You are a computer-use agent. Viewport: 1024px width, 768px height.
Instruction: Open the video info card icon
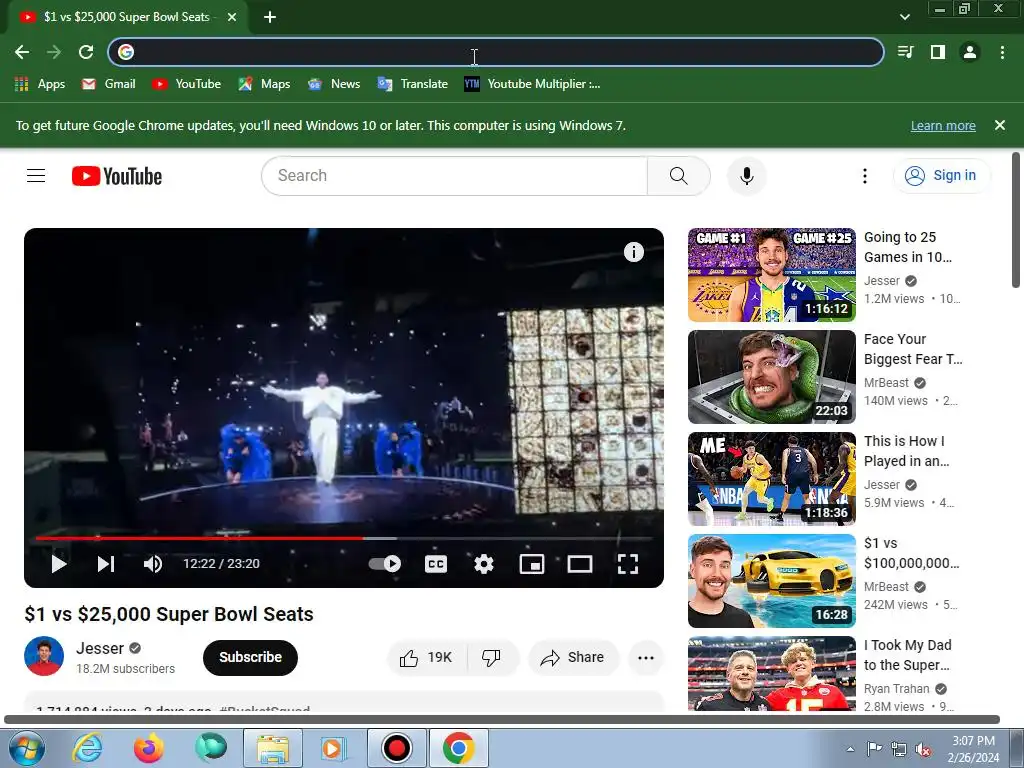point(633,252)
